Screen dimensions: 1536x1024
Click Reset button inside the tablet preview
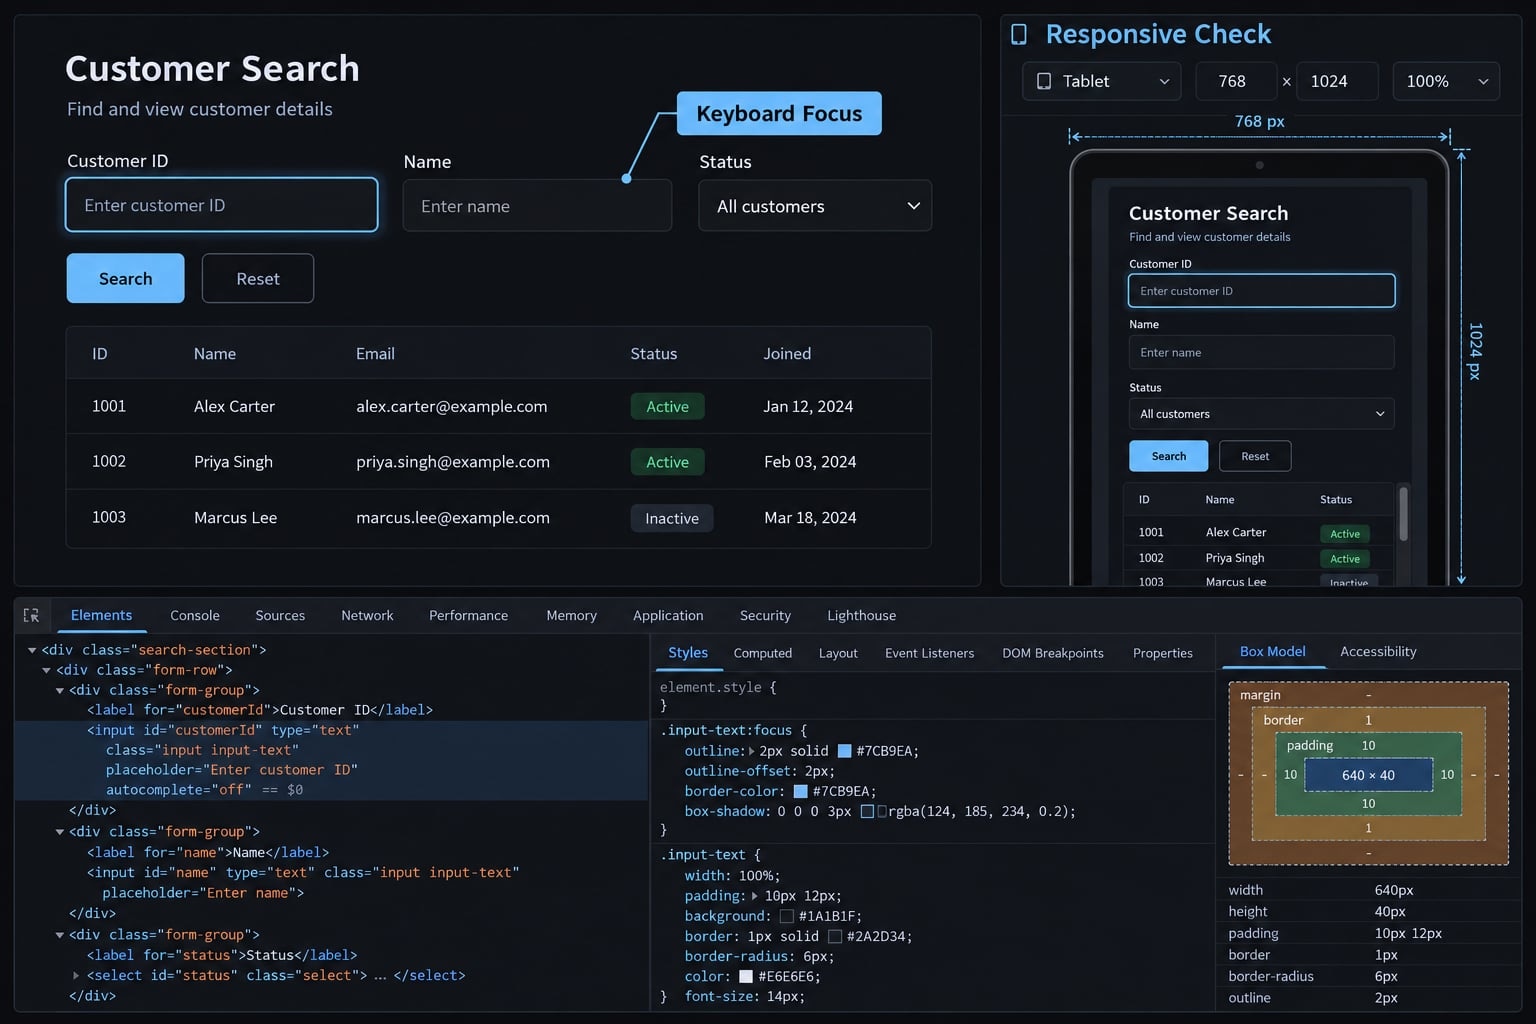1255,456
